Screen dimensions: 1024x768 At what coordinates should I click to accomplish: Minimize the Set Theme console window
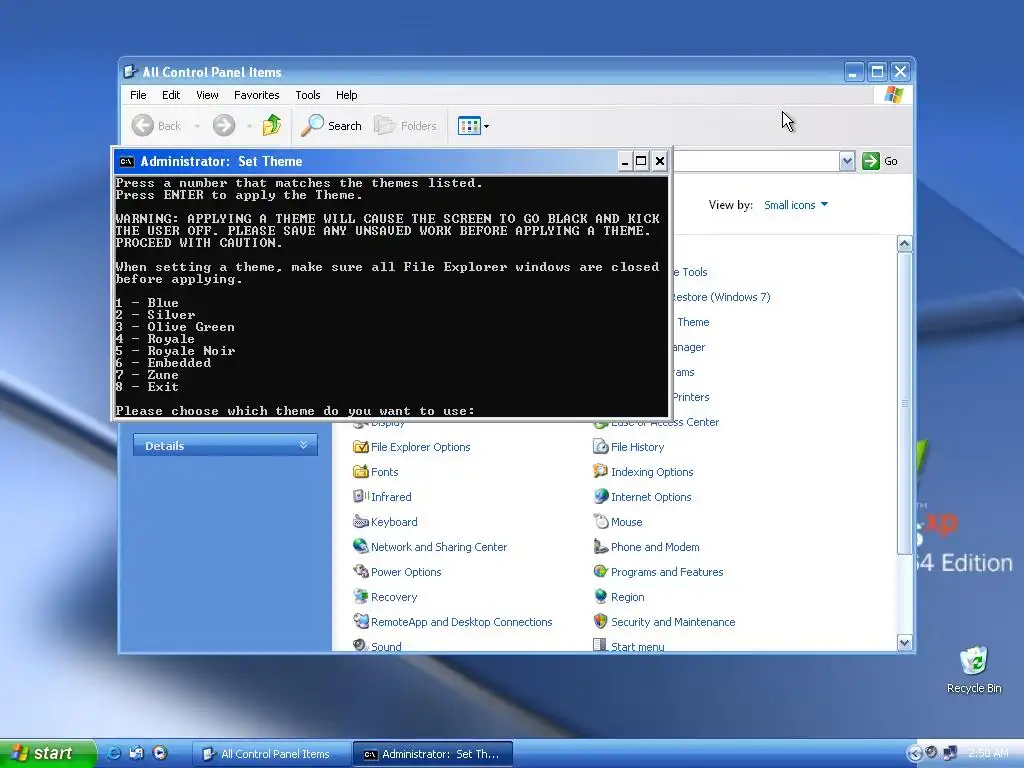[x=625, y=161]
